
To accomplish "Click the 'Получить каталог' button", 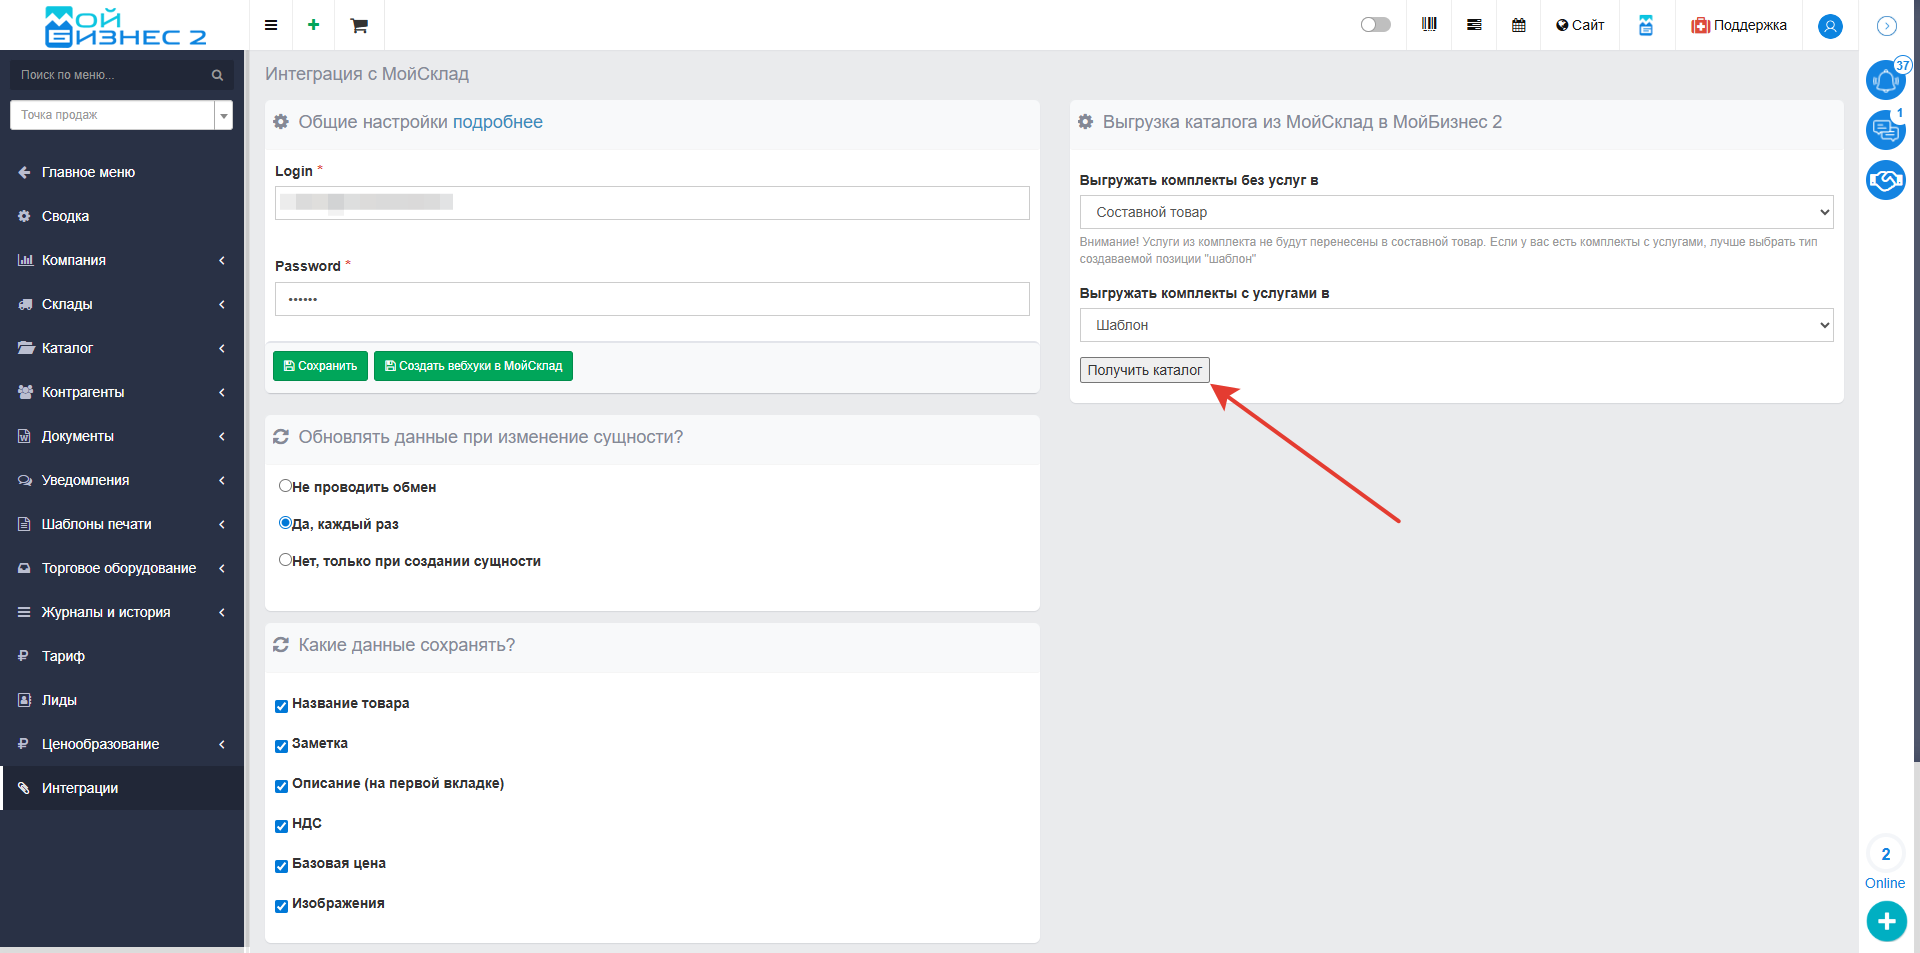I will click(x=1144, y=370).
